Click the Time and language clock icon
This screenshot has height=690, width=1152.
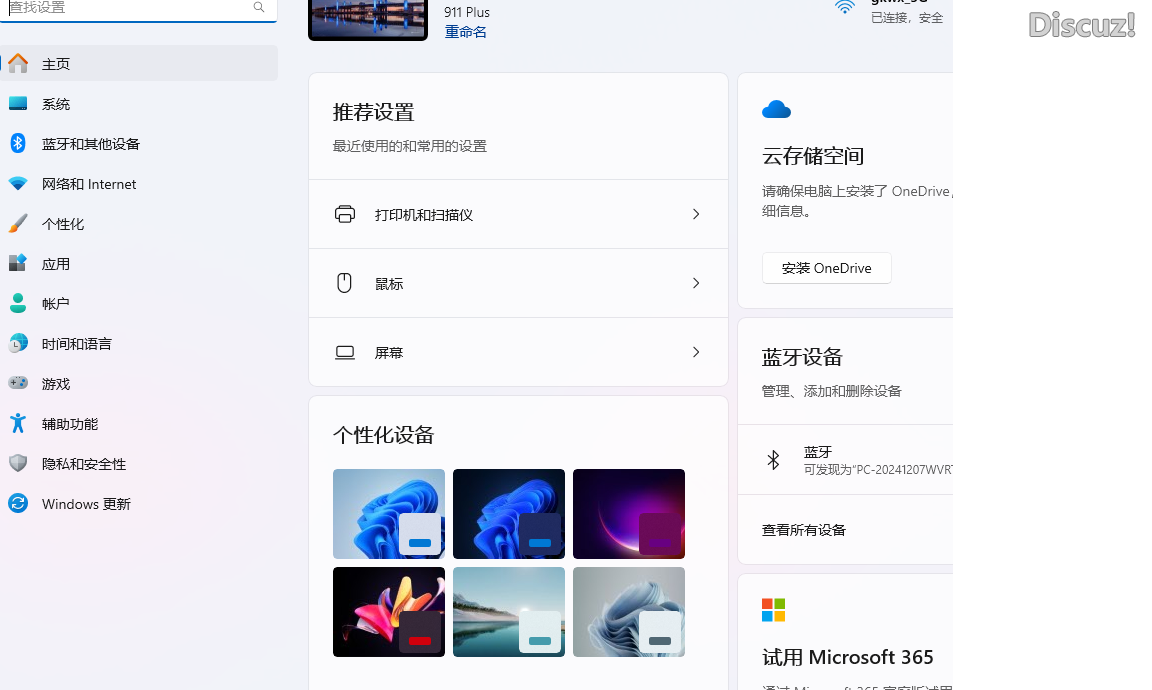coord(18,343)
